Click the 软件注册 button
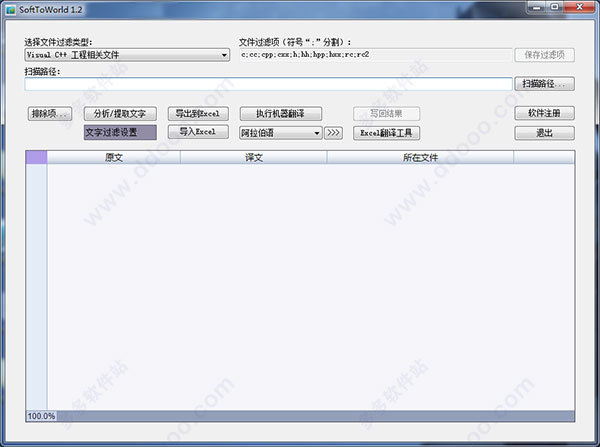Screen dimensions: 600x447 [544, 113]
